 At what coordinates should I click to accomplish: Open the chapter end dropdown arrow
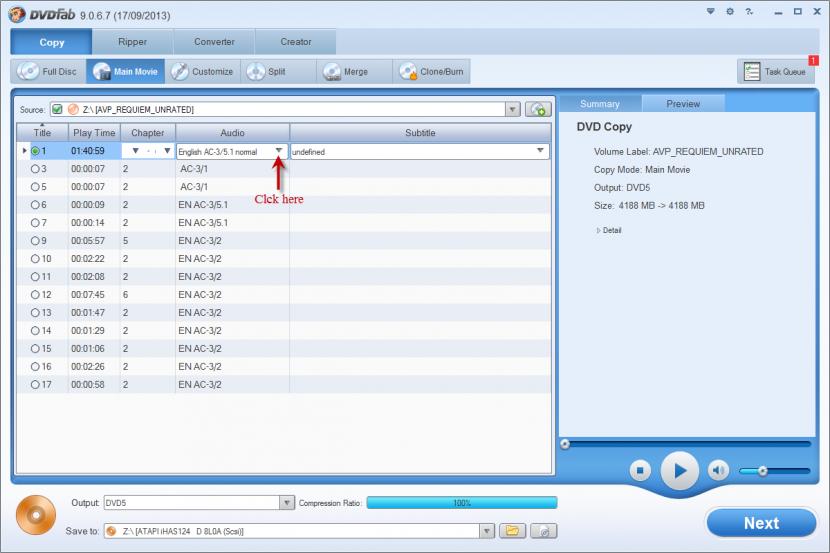167,151
